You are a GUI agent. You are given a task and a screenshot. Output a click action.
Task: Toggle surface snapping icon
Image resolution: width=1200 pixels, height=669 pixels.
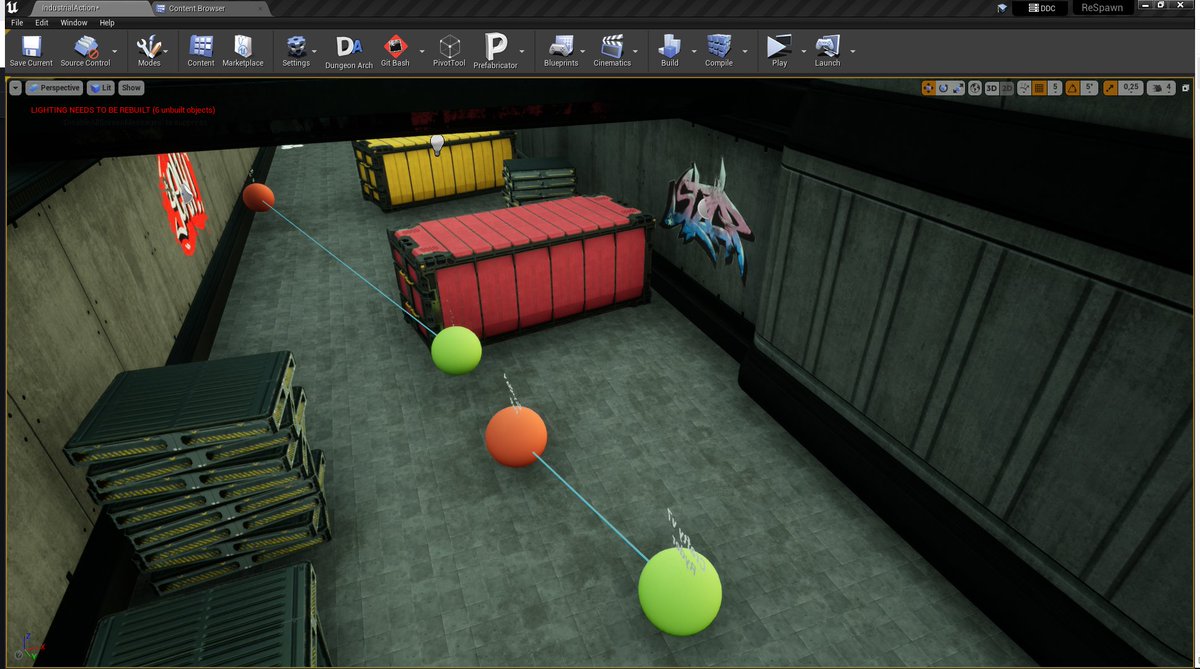tap(1024, 88)
